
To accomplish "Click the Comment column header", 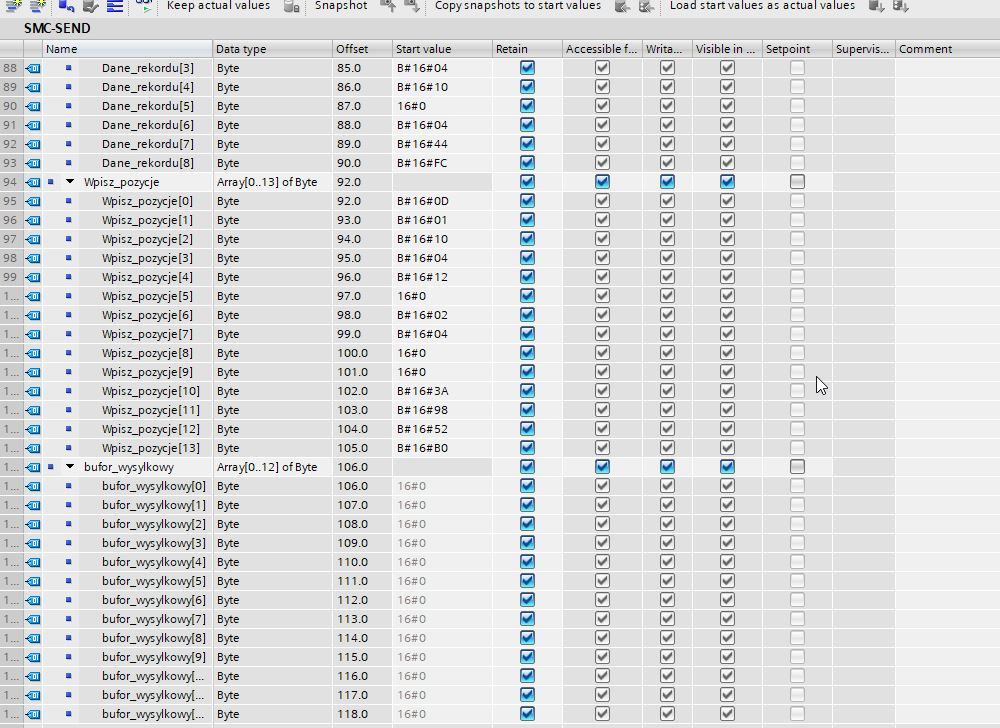I will click(947, 49).
